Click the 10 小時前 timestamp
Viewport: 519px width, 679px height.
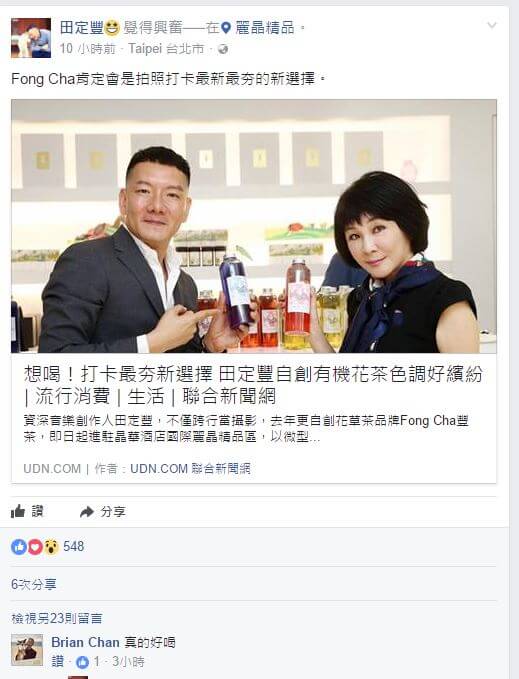coord(87,48)
